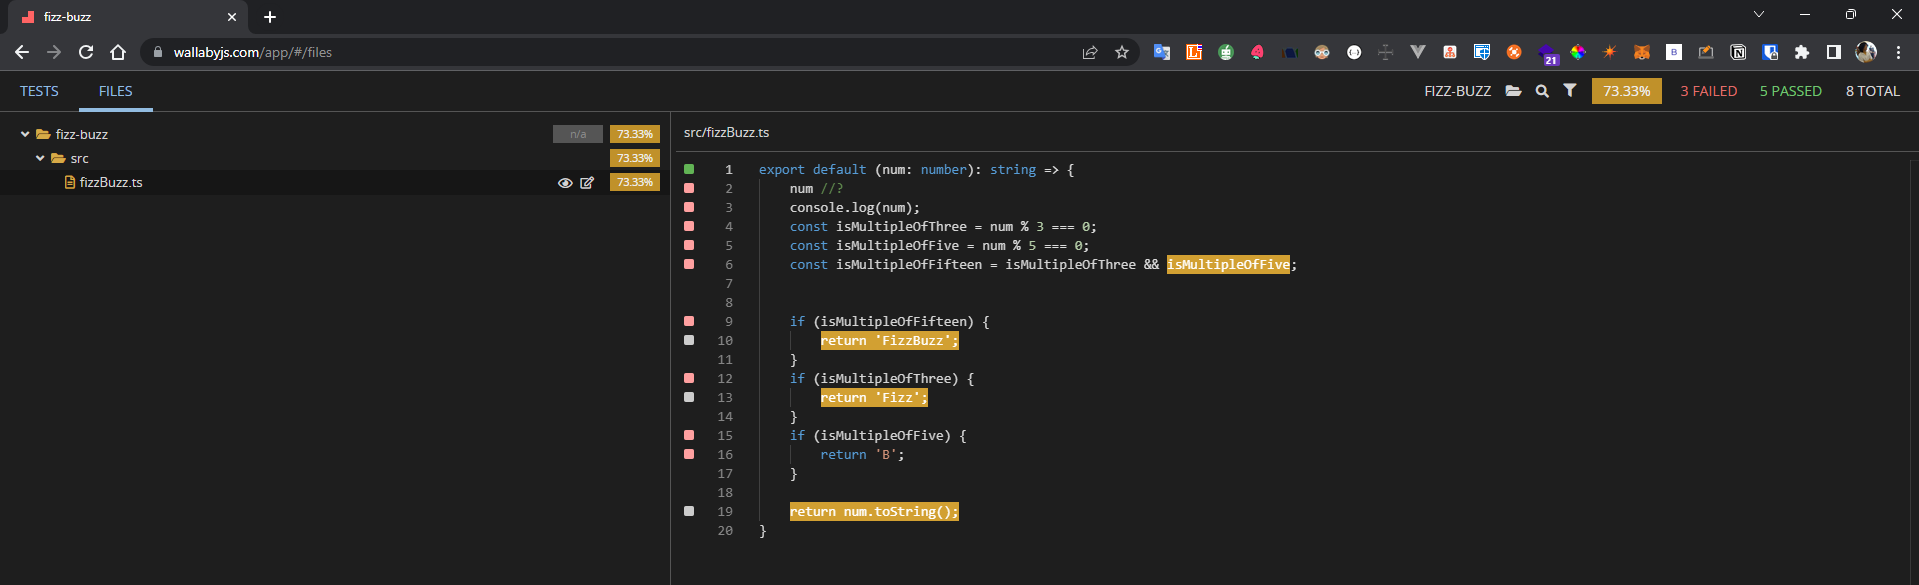Click the filter funnel icon in header
The width and height of the screenshot is (1919, 585).
1570,91
